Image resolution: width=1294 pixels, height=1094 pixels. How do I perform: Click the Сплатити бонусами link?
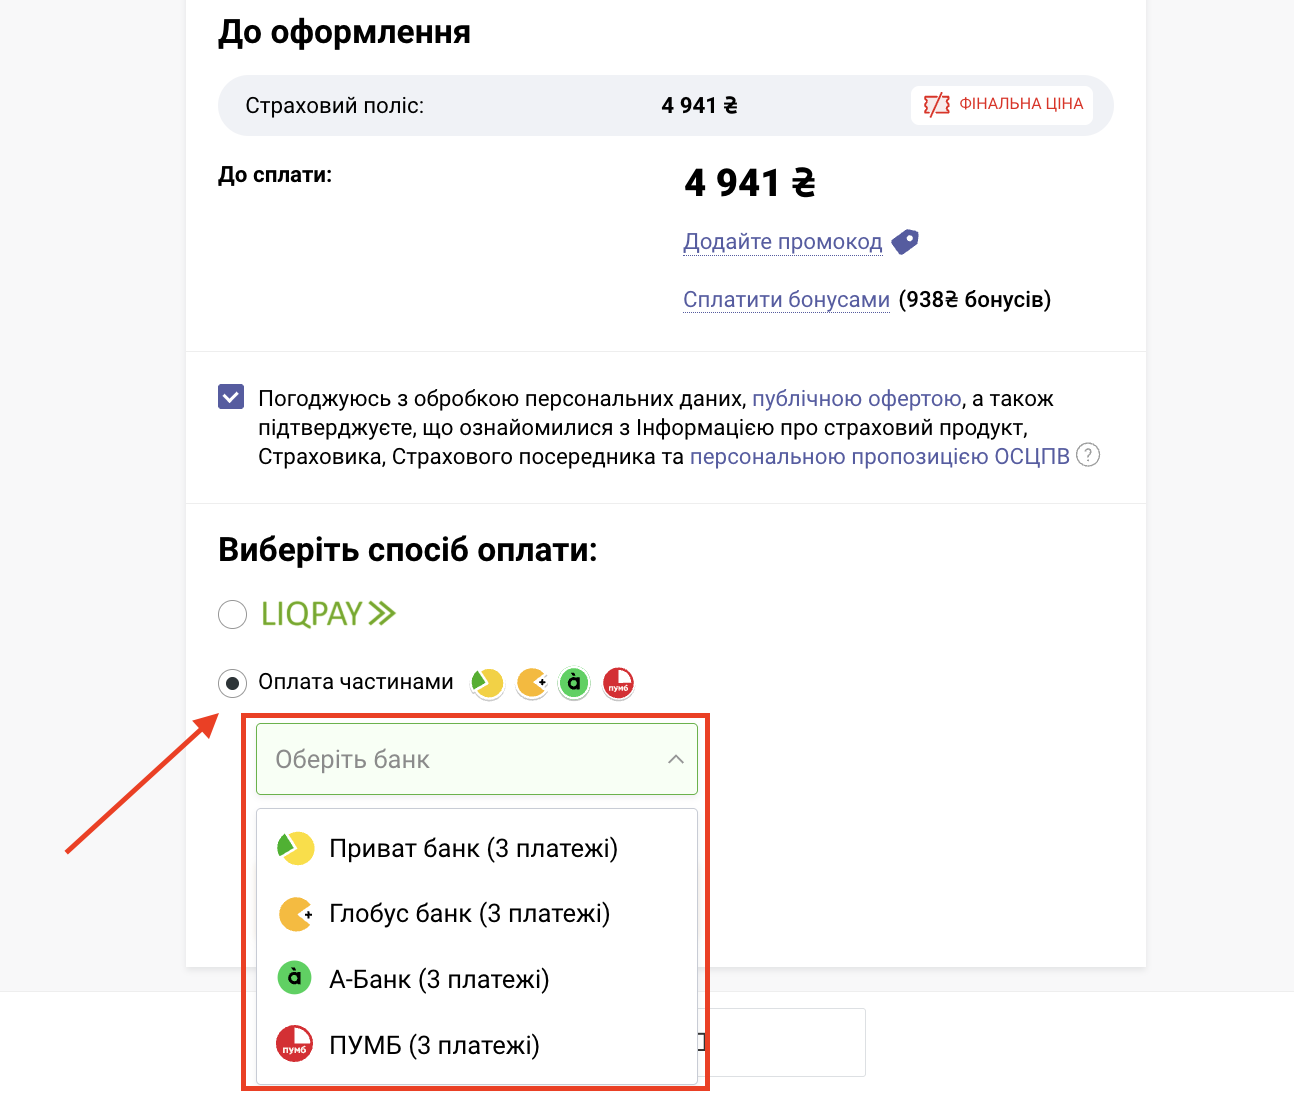click(x=786, y=300)
